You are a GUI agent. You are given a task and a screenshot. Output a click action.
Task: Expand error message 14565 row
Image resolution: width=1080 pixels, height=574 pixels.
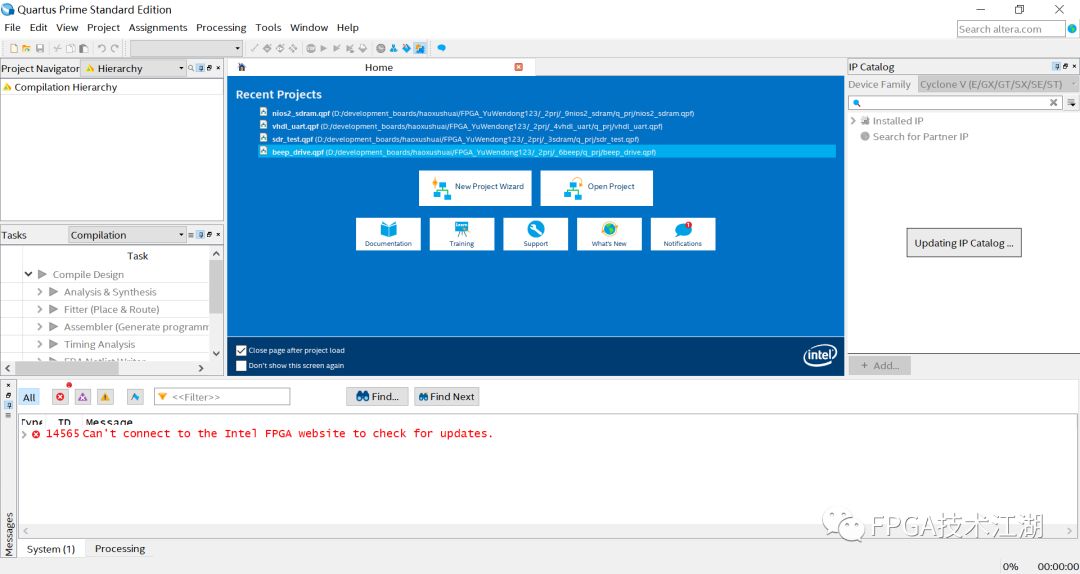[24, 434]
